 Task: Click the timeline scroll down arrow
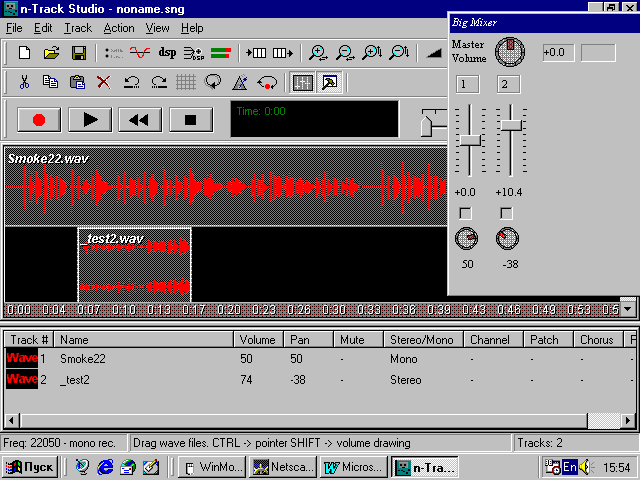pyautogui.click(x=628, y=309)
